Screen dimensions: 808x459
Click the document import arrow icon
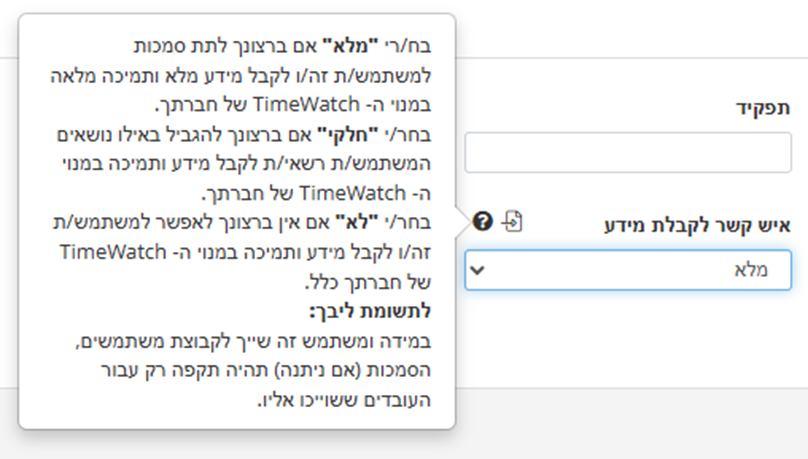click(512, 222)
